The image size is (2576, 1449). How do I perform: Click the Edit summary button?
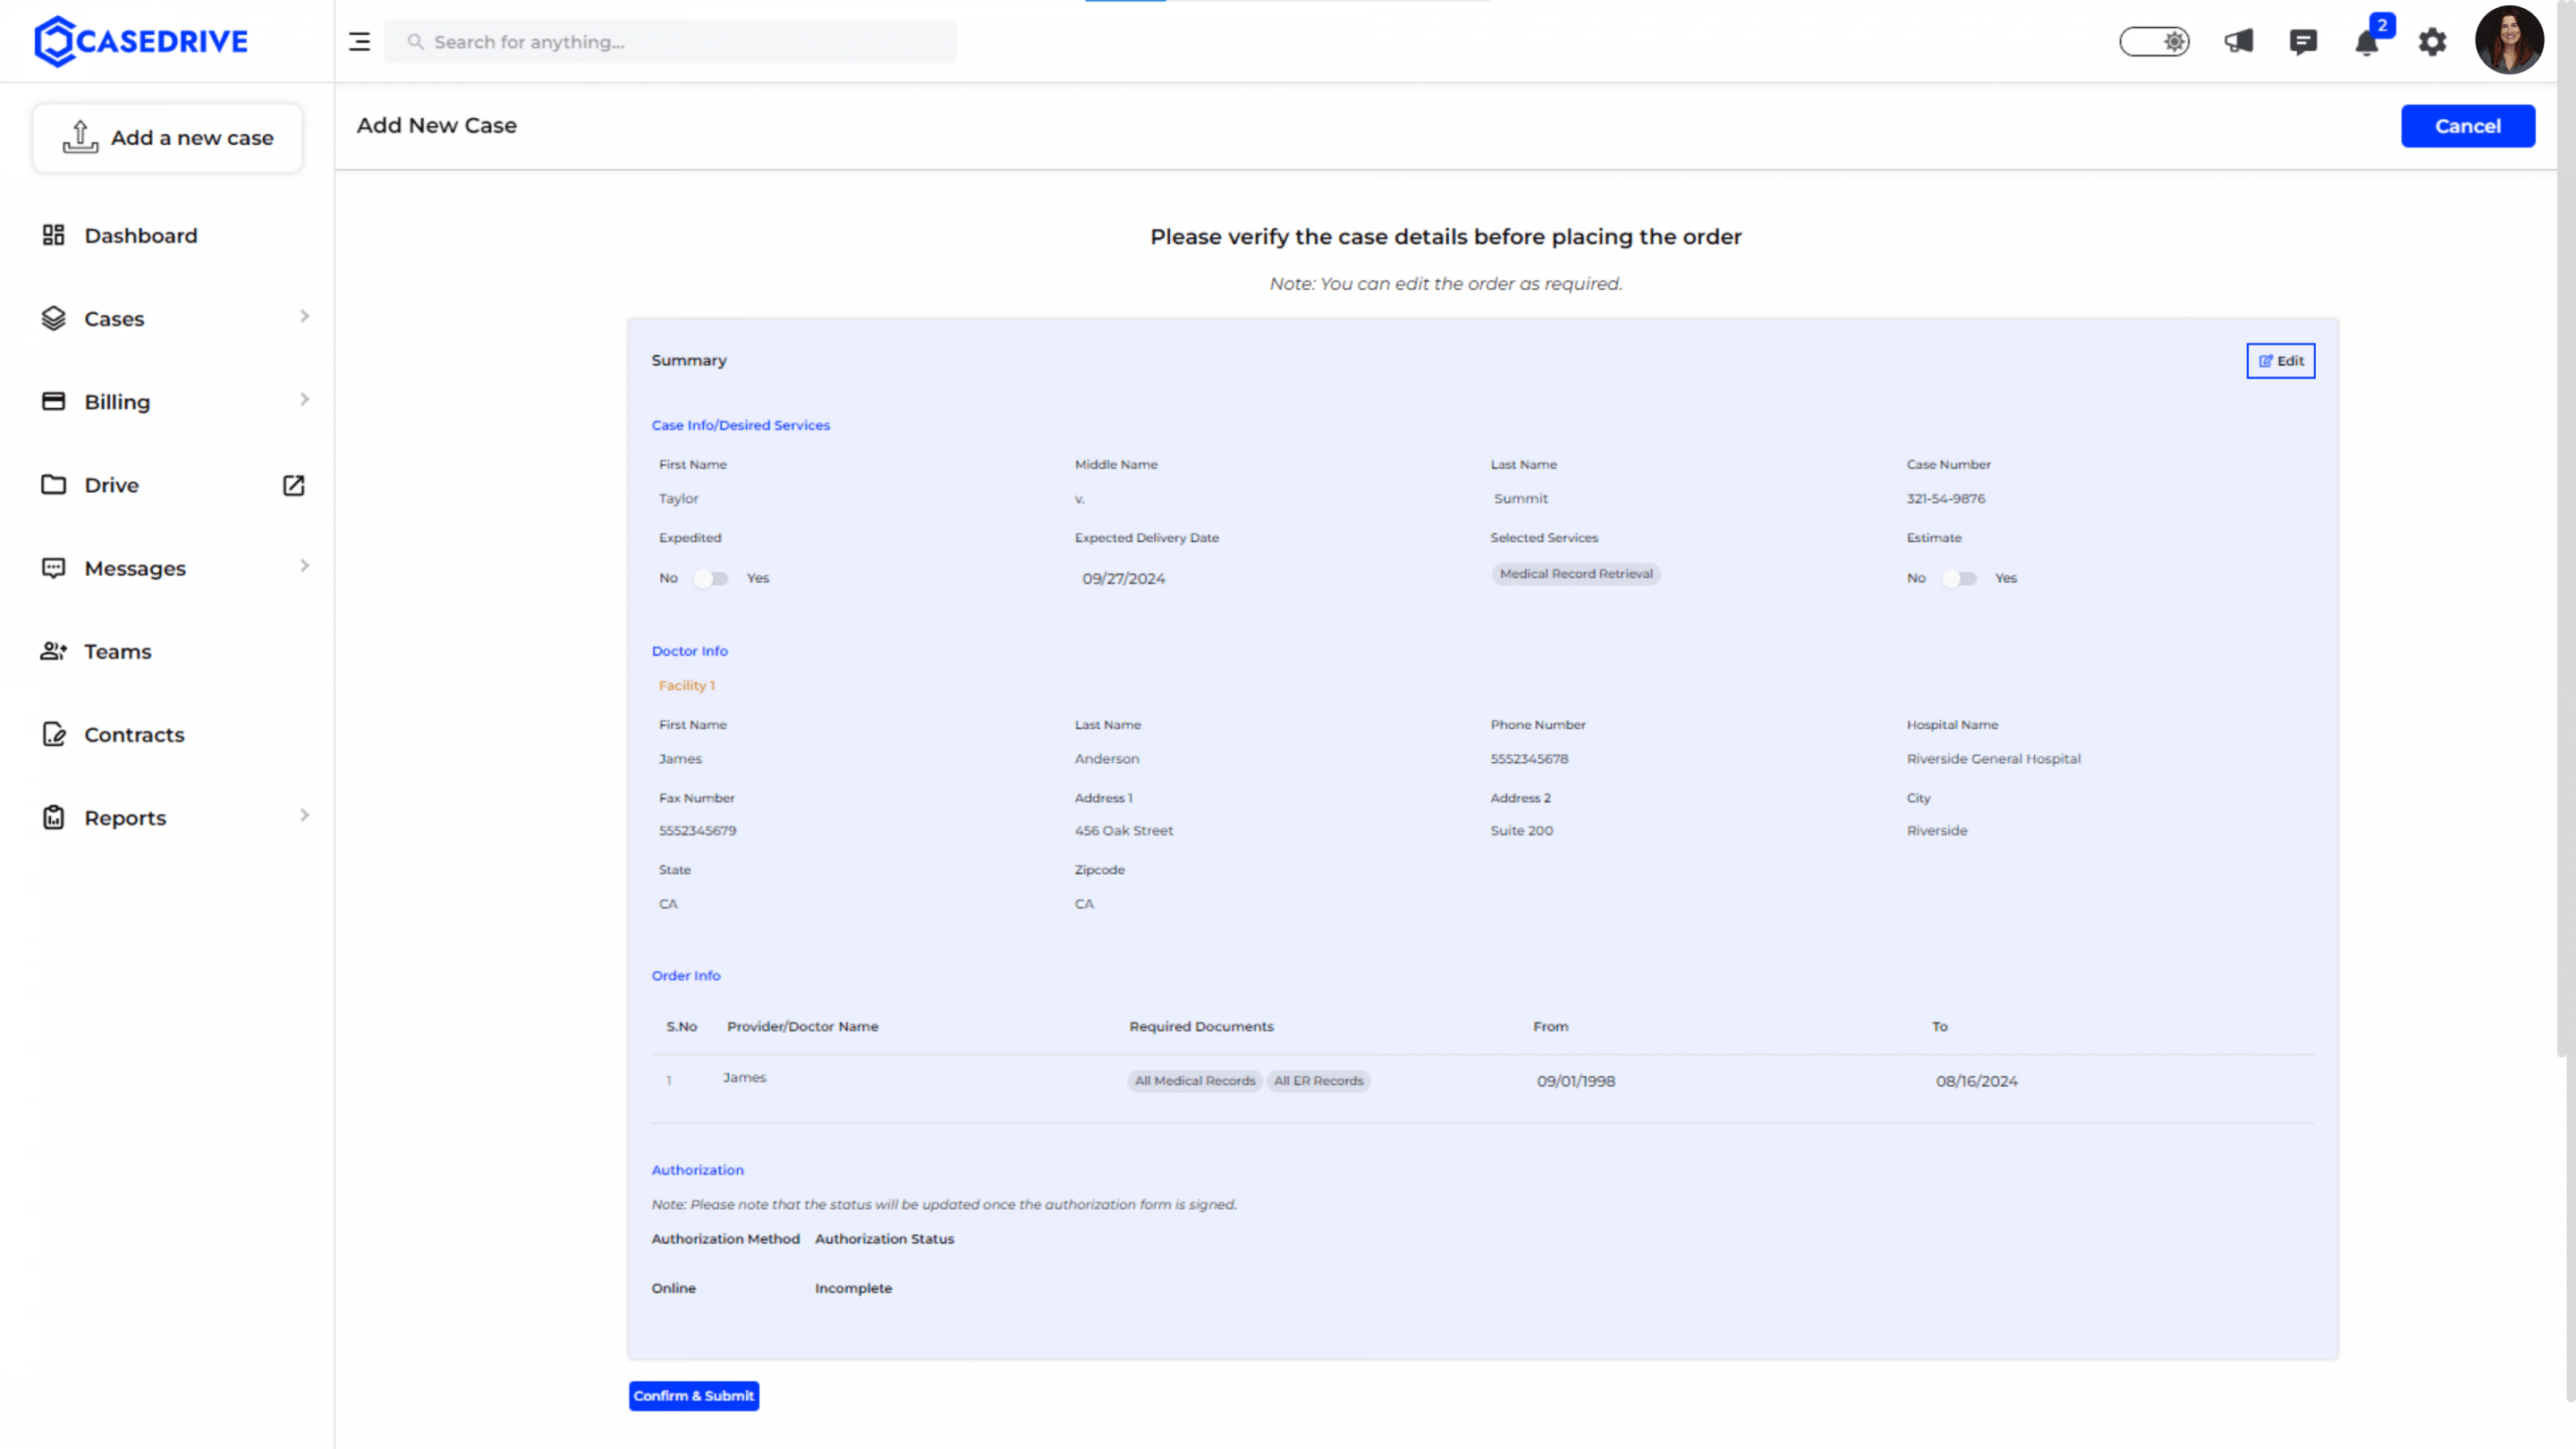(x=2280, y=361)
